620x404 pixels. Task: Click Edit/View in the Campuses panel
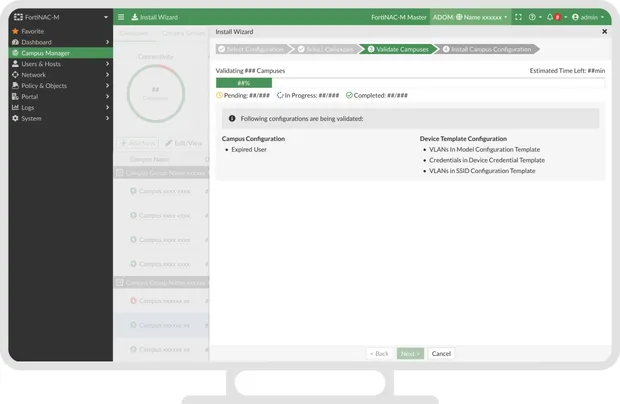coord(183,143)
